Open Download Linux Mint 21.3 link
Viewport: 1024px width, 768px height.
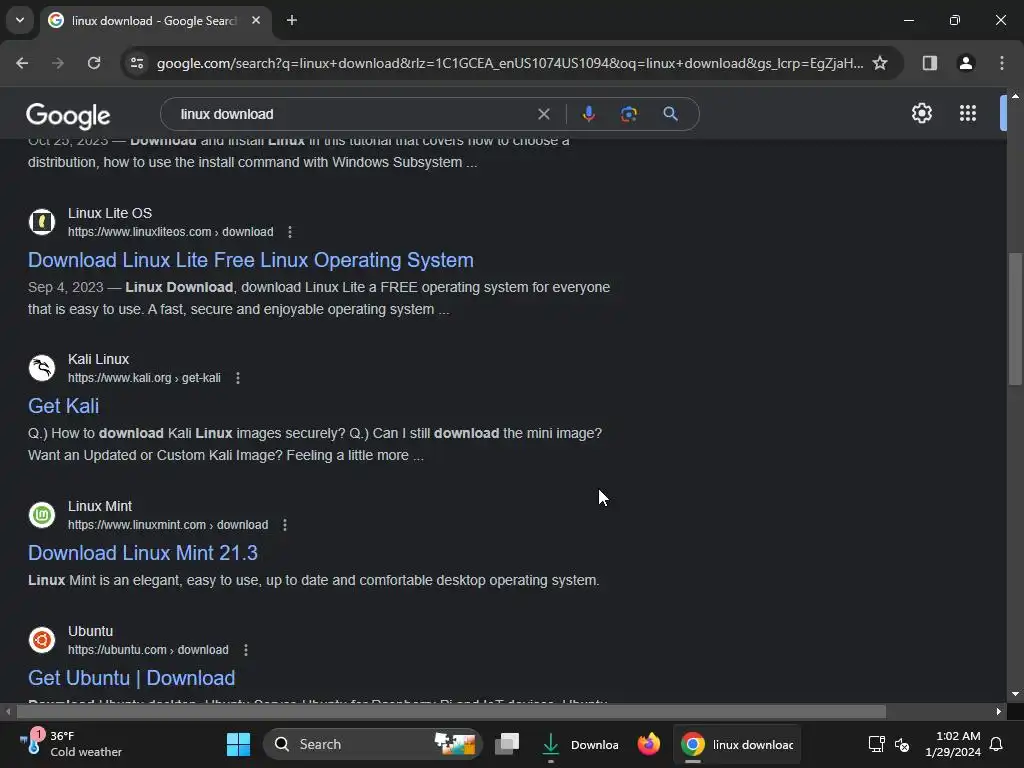tap(143, 553)
